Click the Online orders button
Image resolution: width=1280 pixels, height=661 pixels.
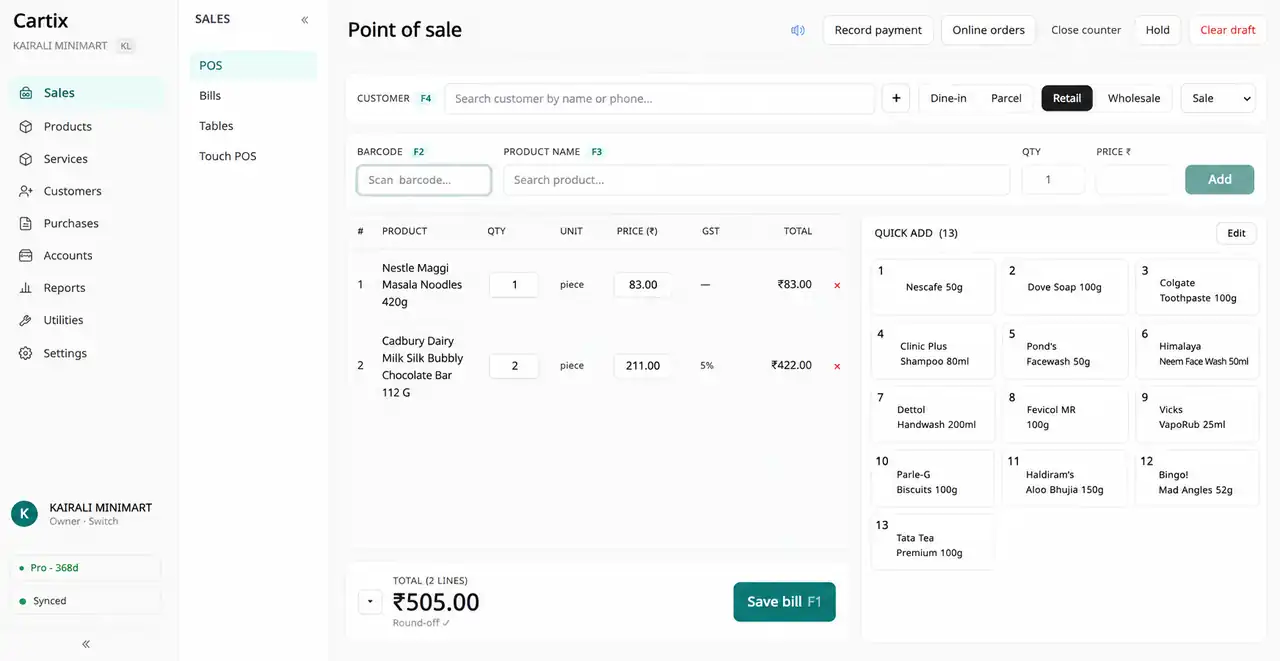click(988, 30)
